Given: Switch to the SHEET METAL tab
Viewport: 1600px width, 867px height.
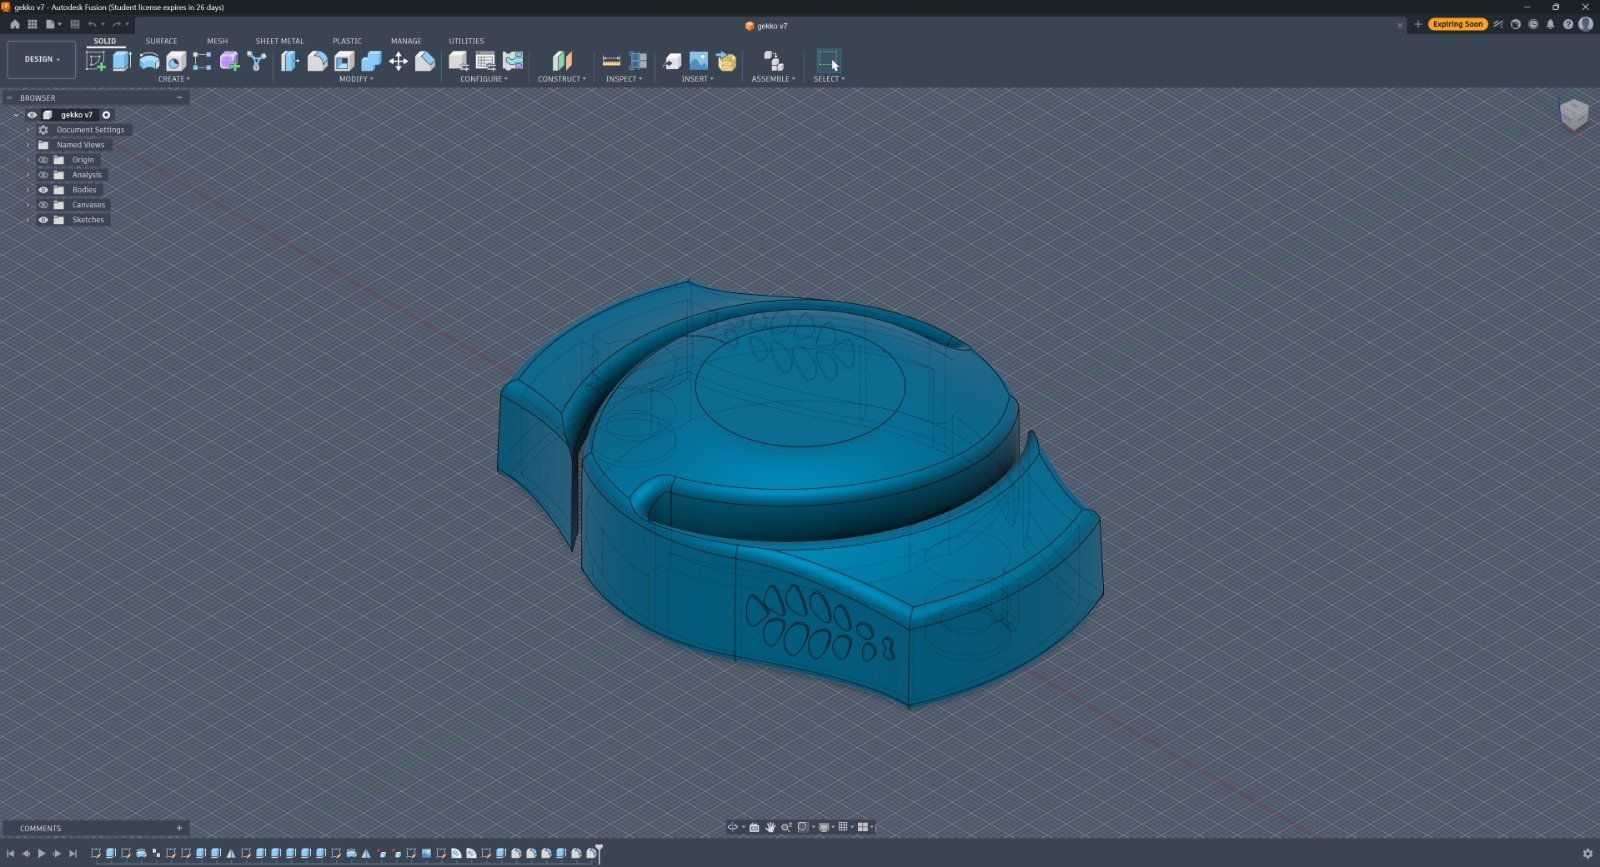Looking at the screenshot, I should (279, 41).
